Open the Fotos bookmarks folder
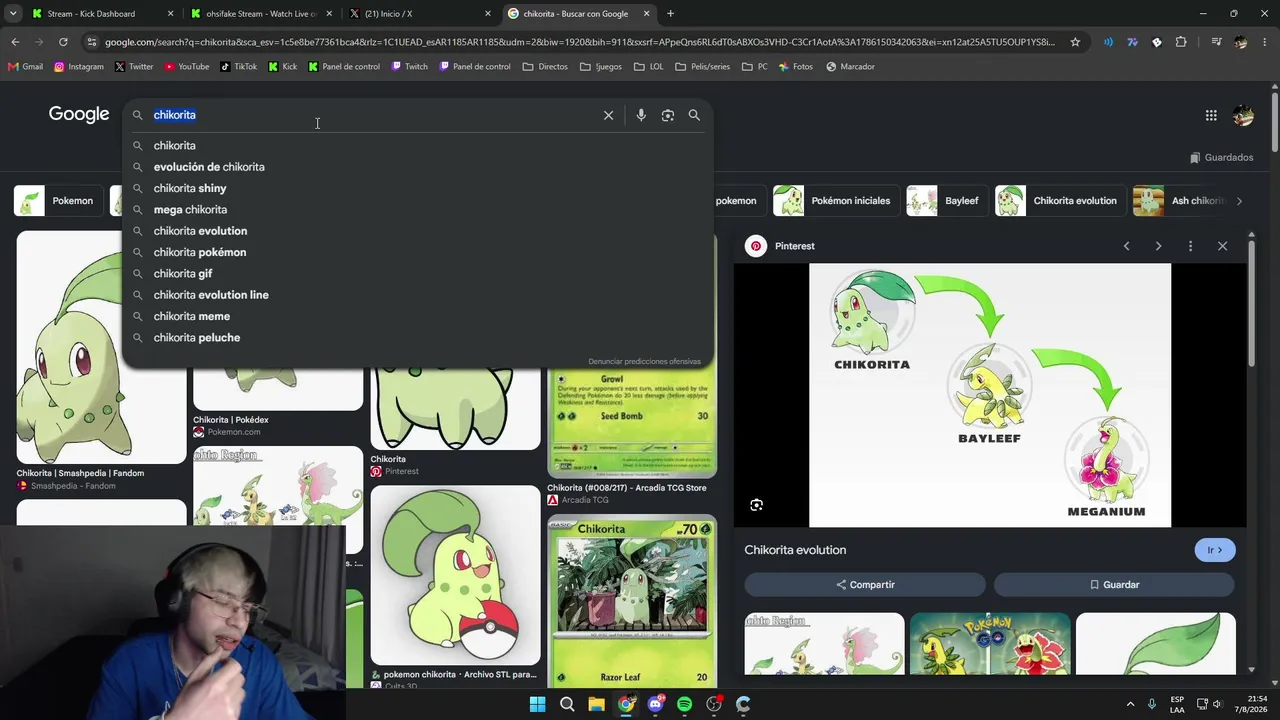The height and width of the screenshot is (720, 1280). [x=796, y=67]
